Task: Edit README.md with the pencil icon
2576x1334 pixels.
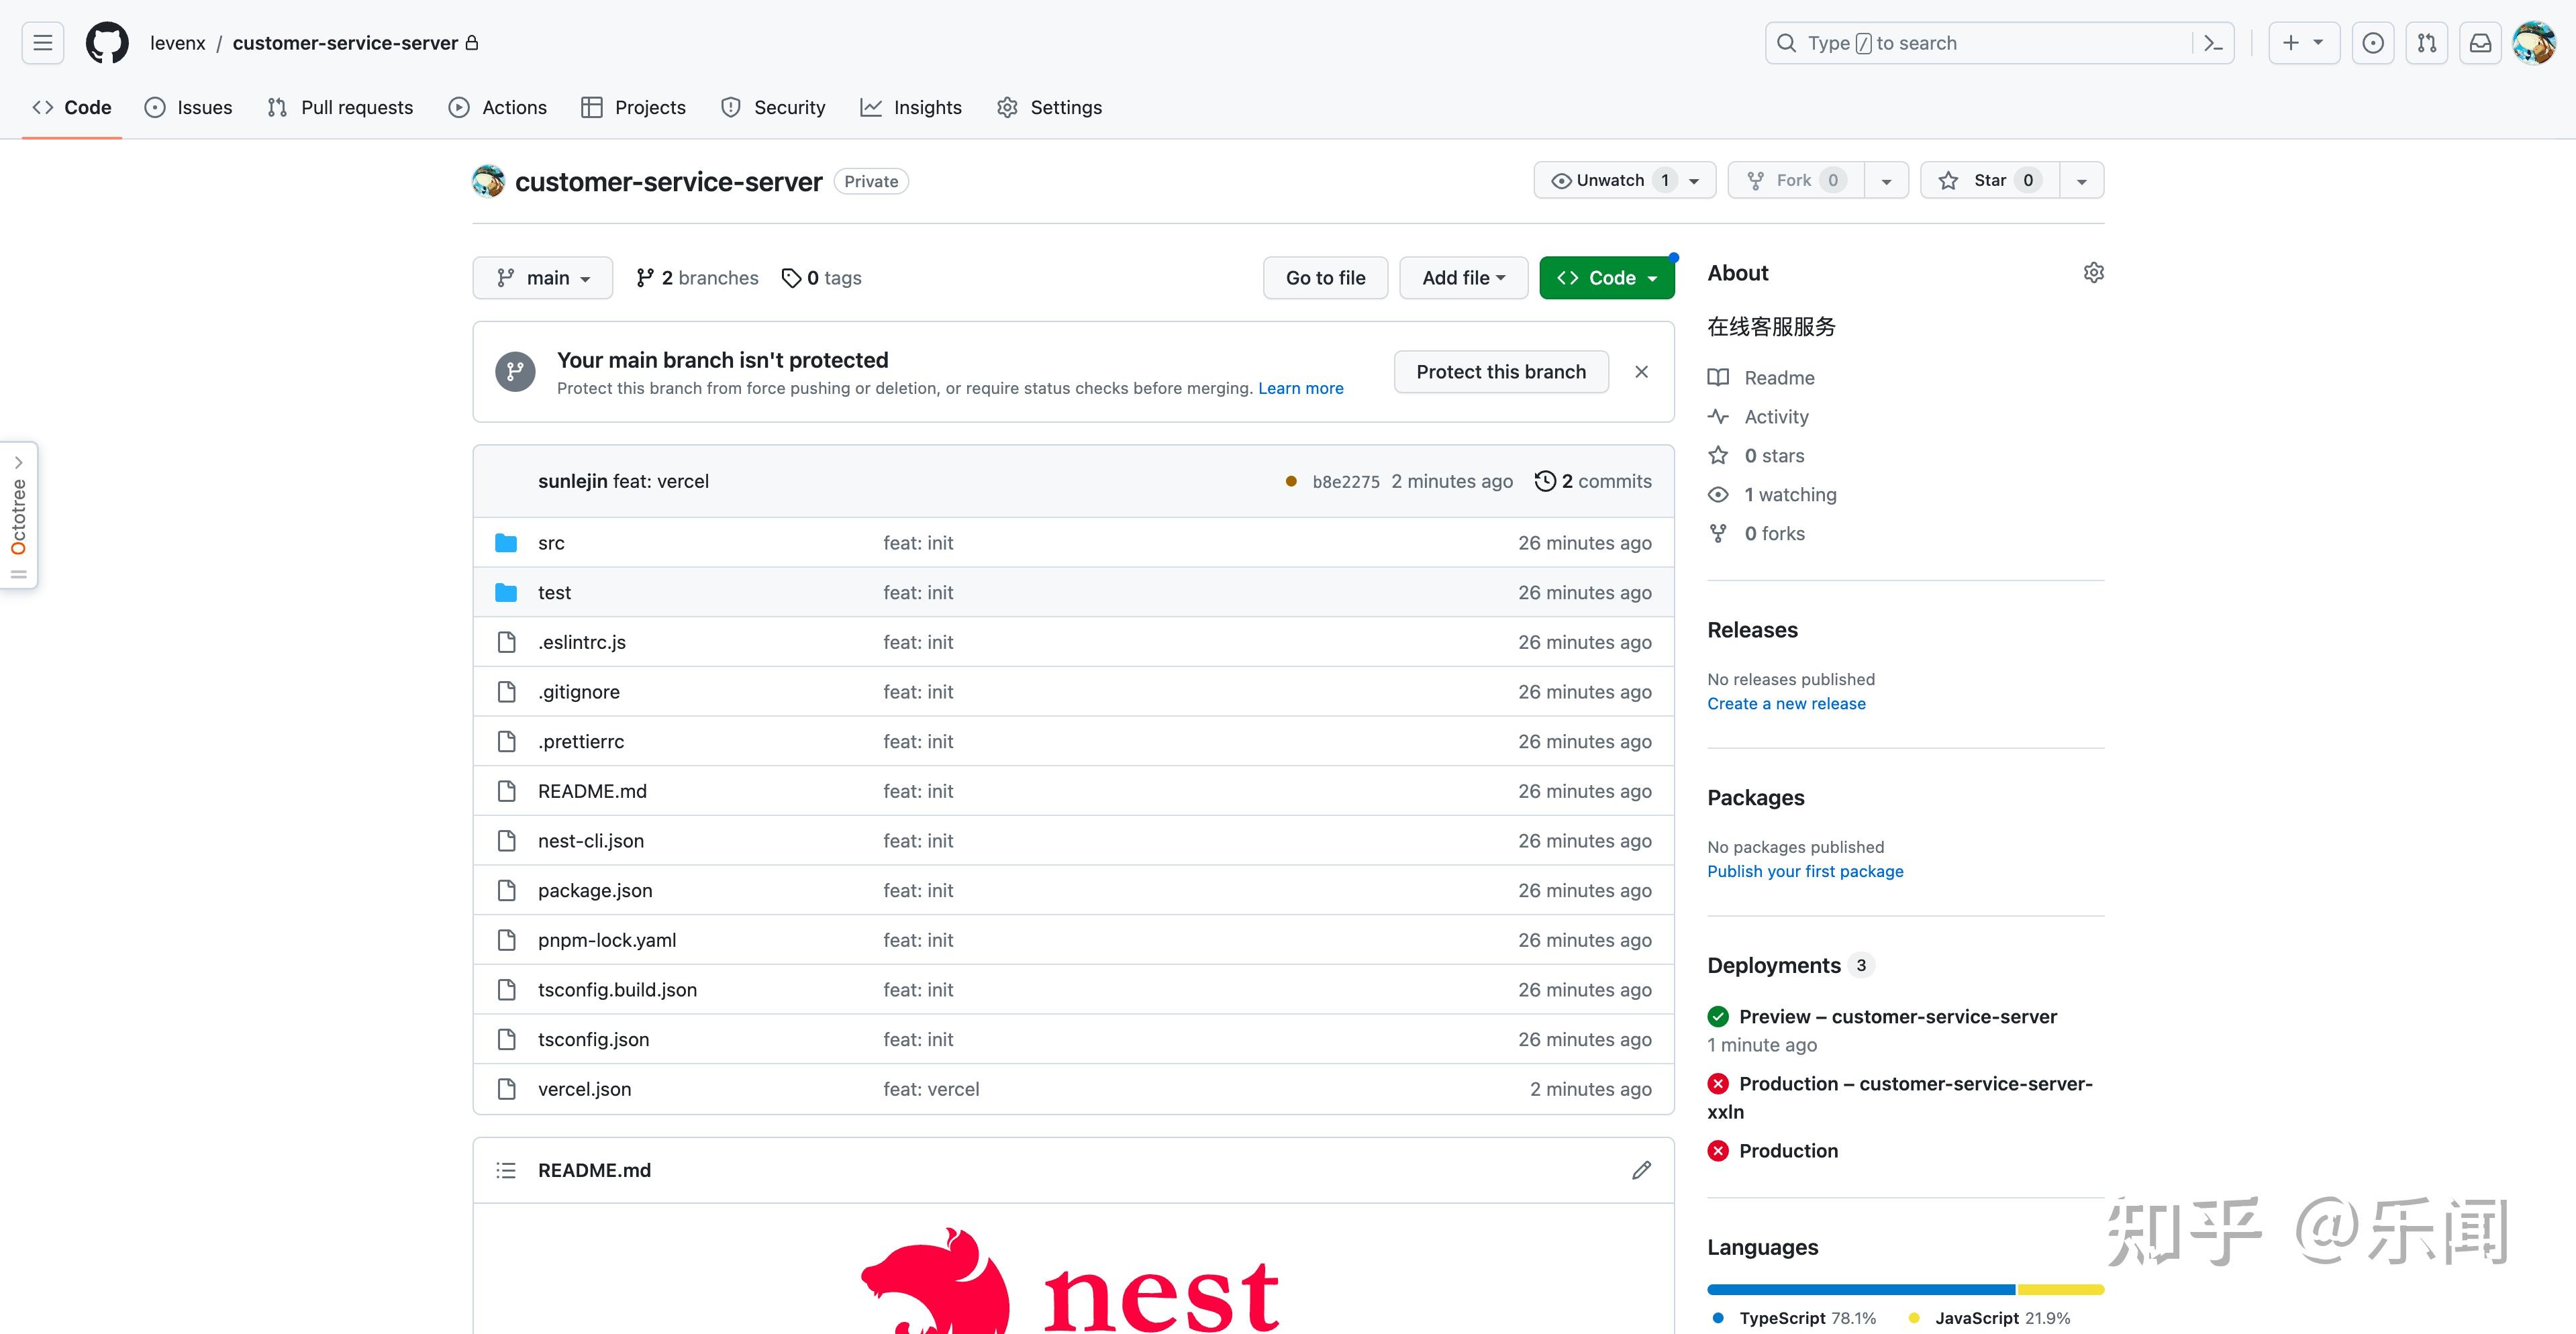Action: click(x=1641, y=1170)
